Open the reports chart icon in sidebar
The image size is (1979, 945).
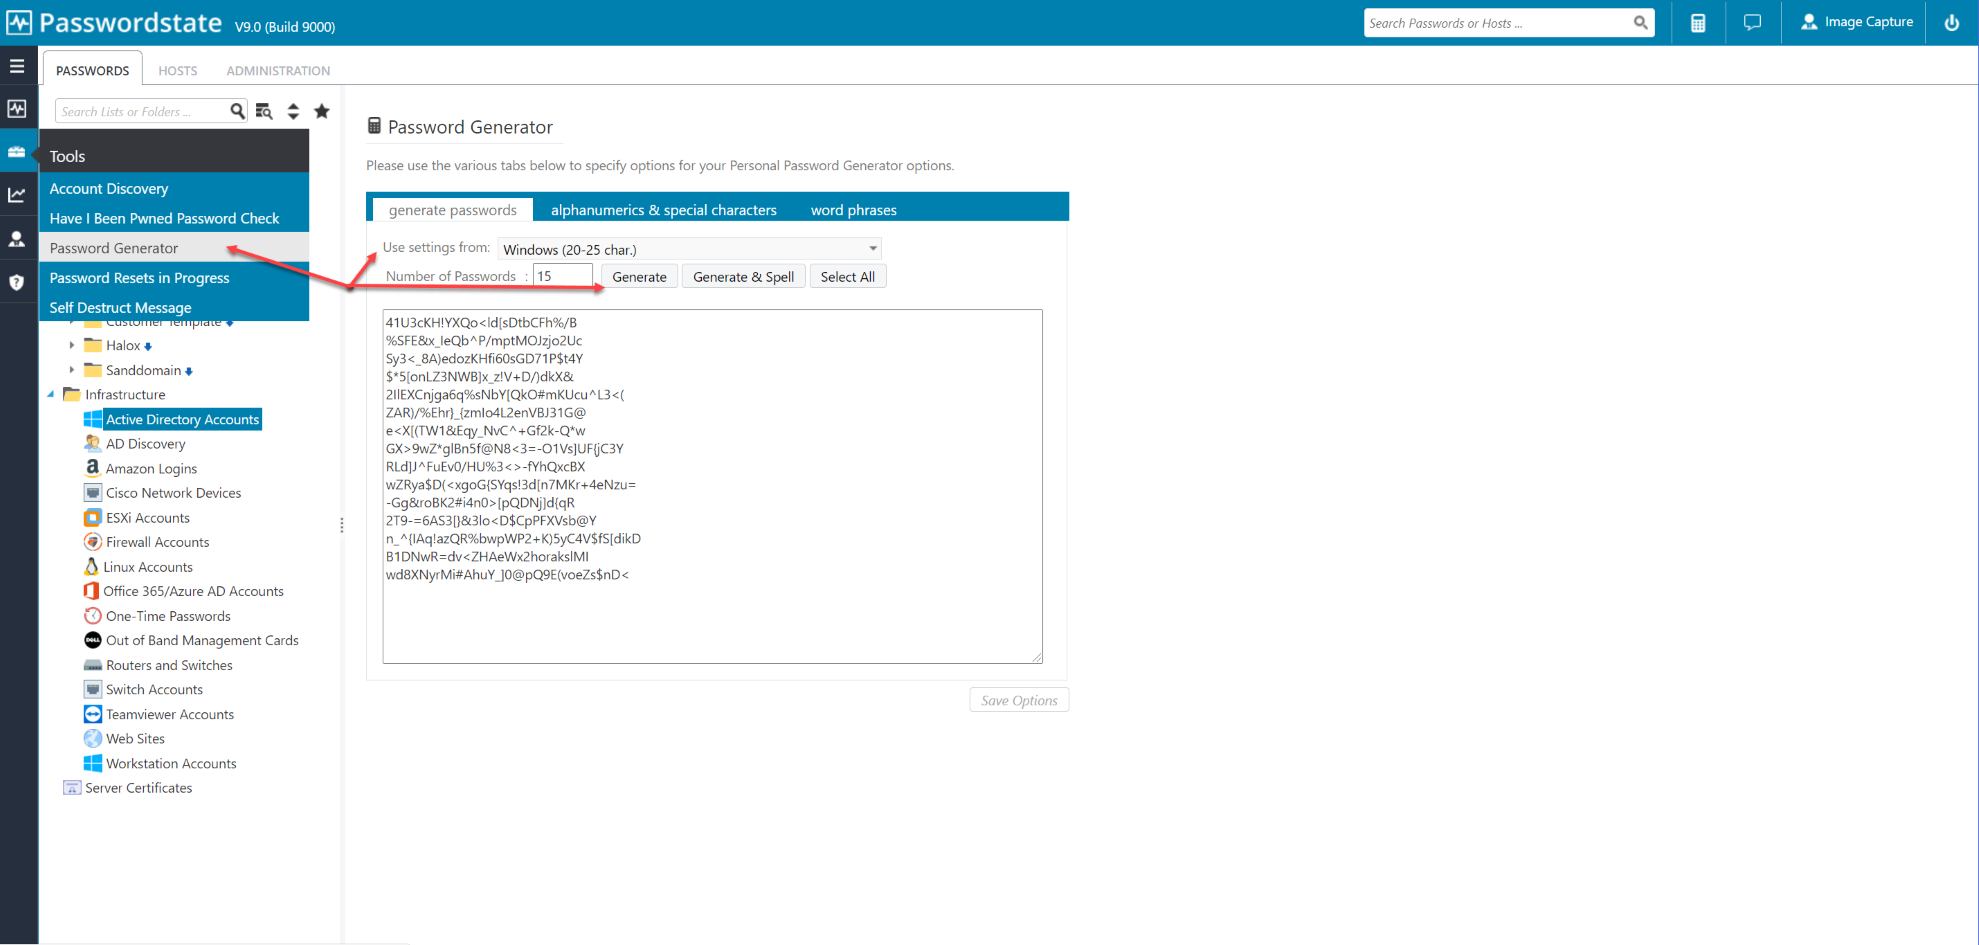pos(17,195)
